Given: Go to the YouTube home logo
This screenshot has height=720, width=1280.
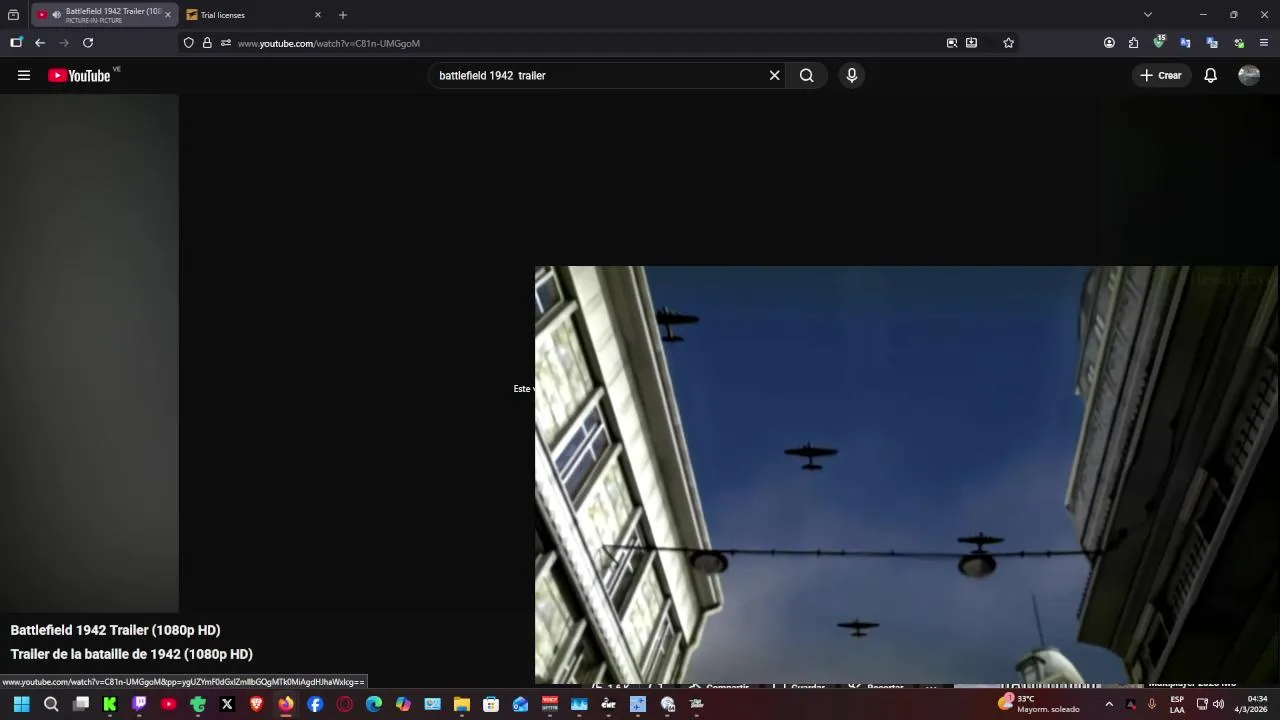Looking at the screenshot, I should 79,75.
